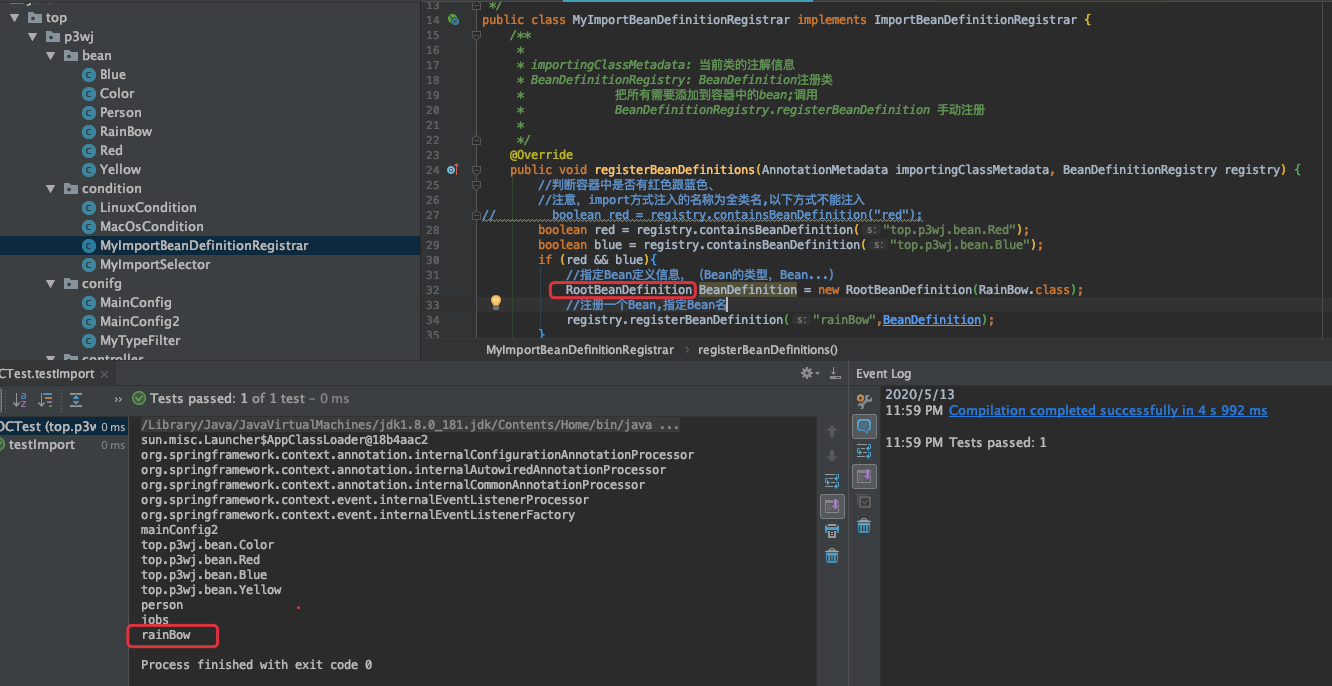The image size is (1332, 686).
Task: Click the yellow intention light bulb
Action: 495,301
